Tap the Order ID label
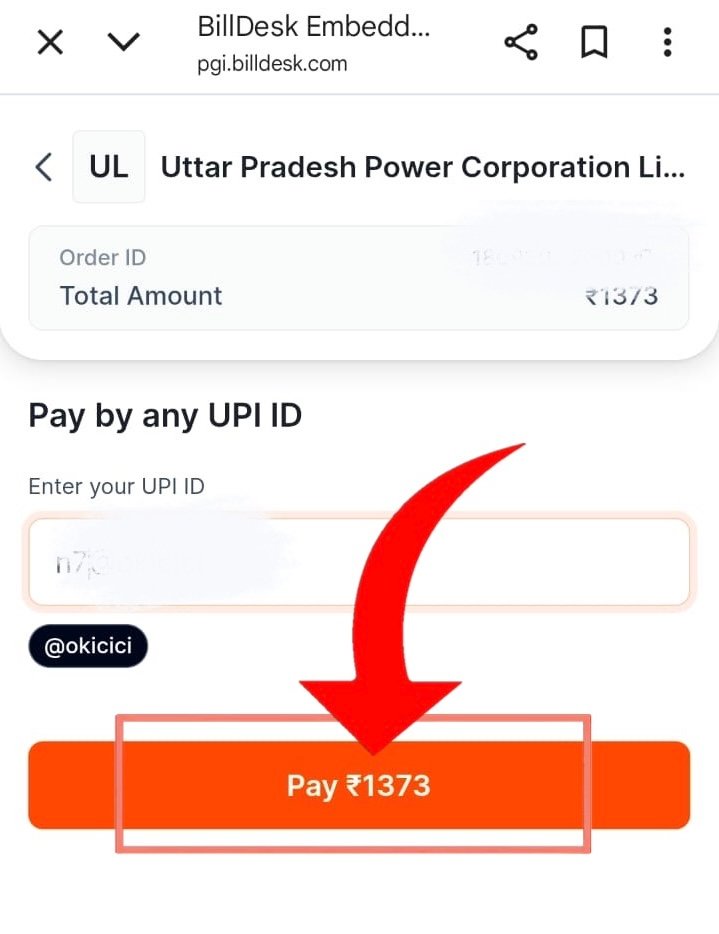The height and width of the screenshot is (934, 719). (102, 258)
